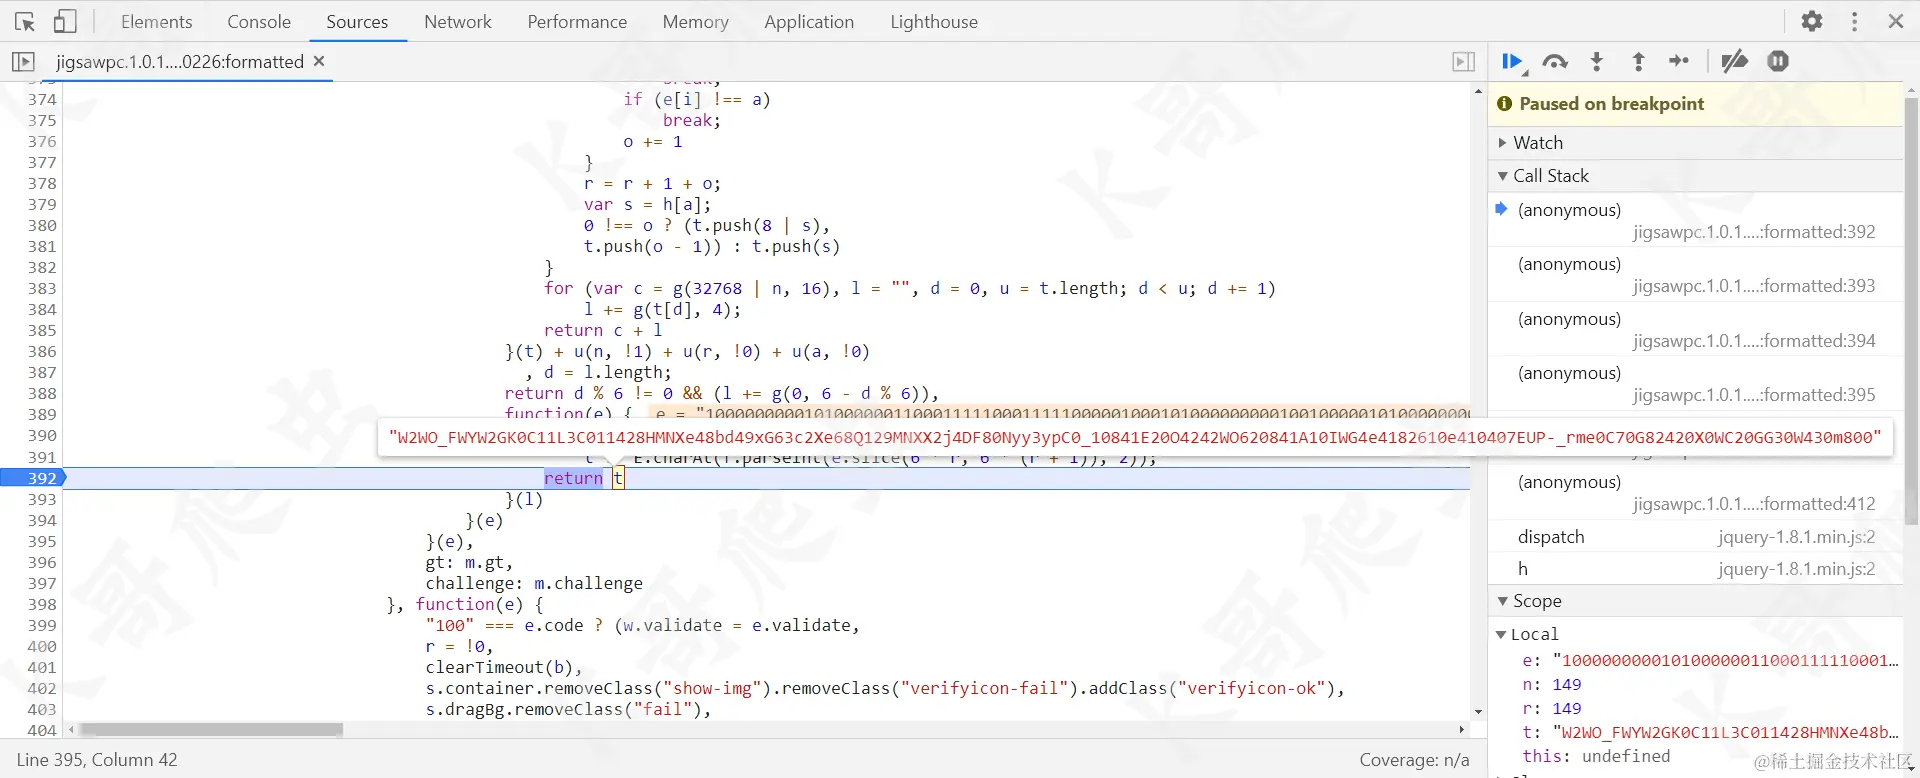Deactivate all breakpoints
The height and width of the screenshot is (778, 1920).
click(x=1734, y=62)
